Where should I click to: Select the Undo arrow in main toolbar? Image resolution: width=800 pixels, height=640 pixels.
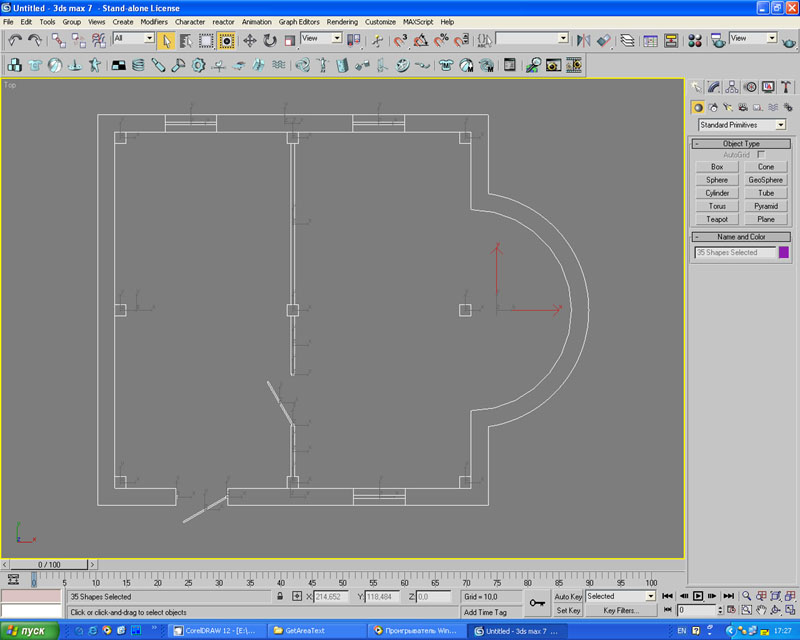15,40
